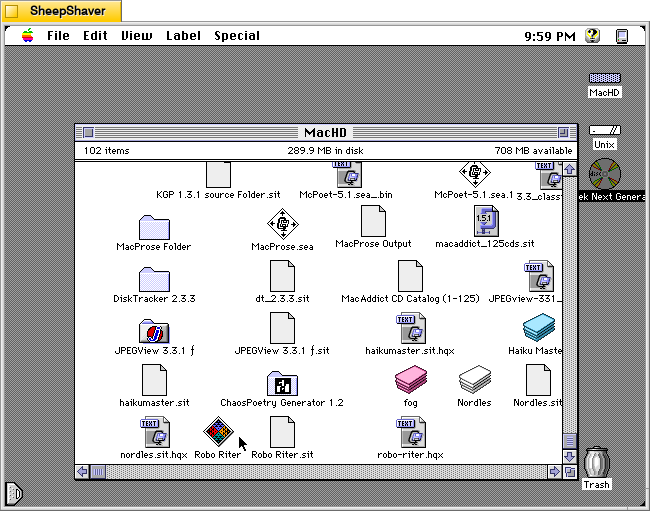This screenshot has width=650, height=511.
Task: Select the Nordles.sit document icon
Action: tap(538, 380)
